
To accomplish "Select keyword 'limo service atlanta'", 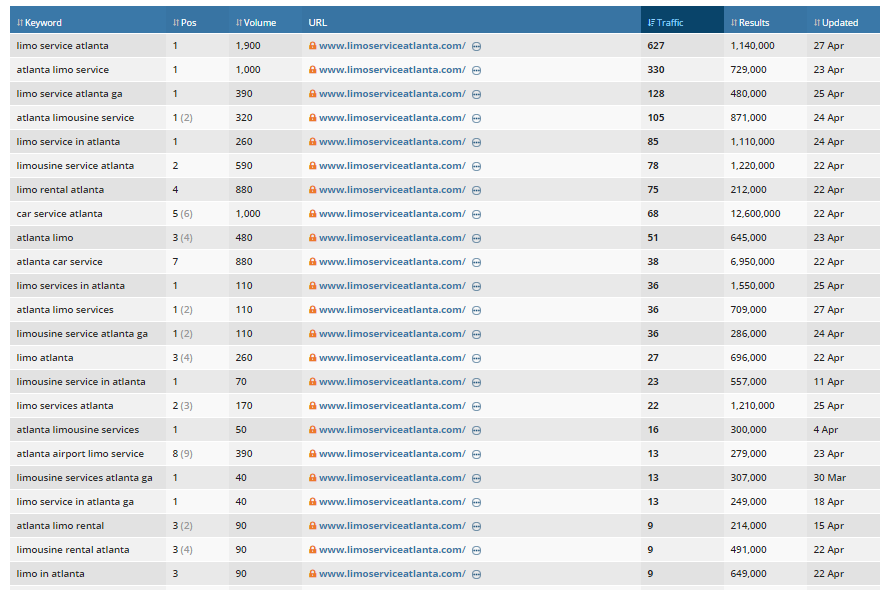I will click(62, 46).
